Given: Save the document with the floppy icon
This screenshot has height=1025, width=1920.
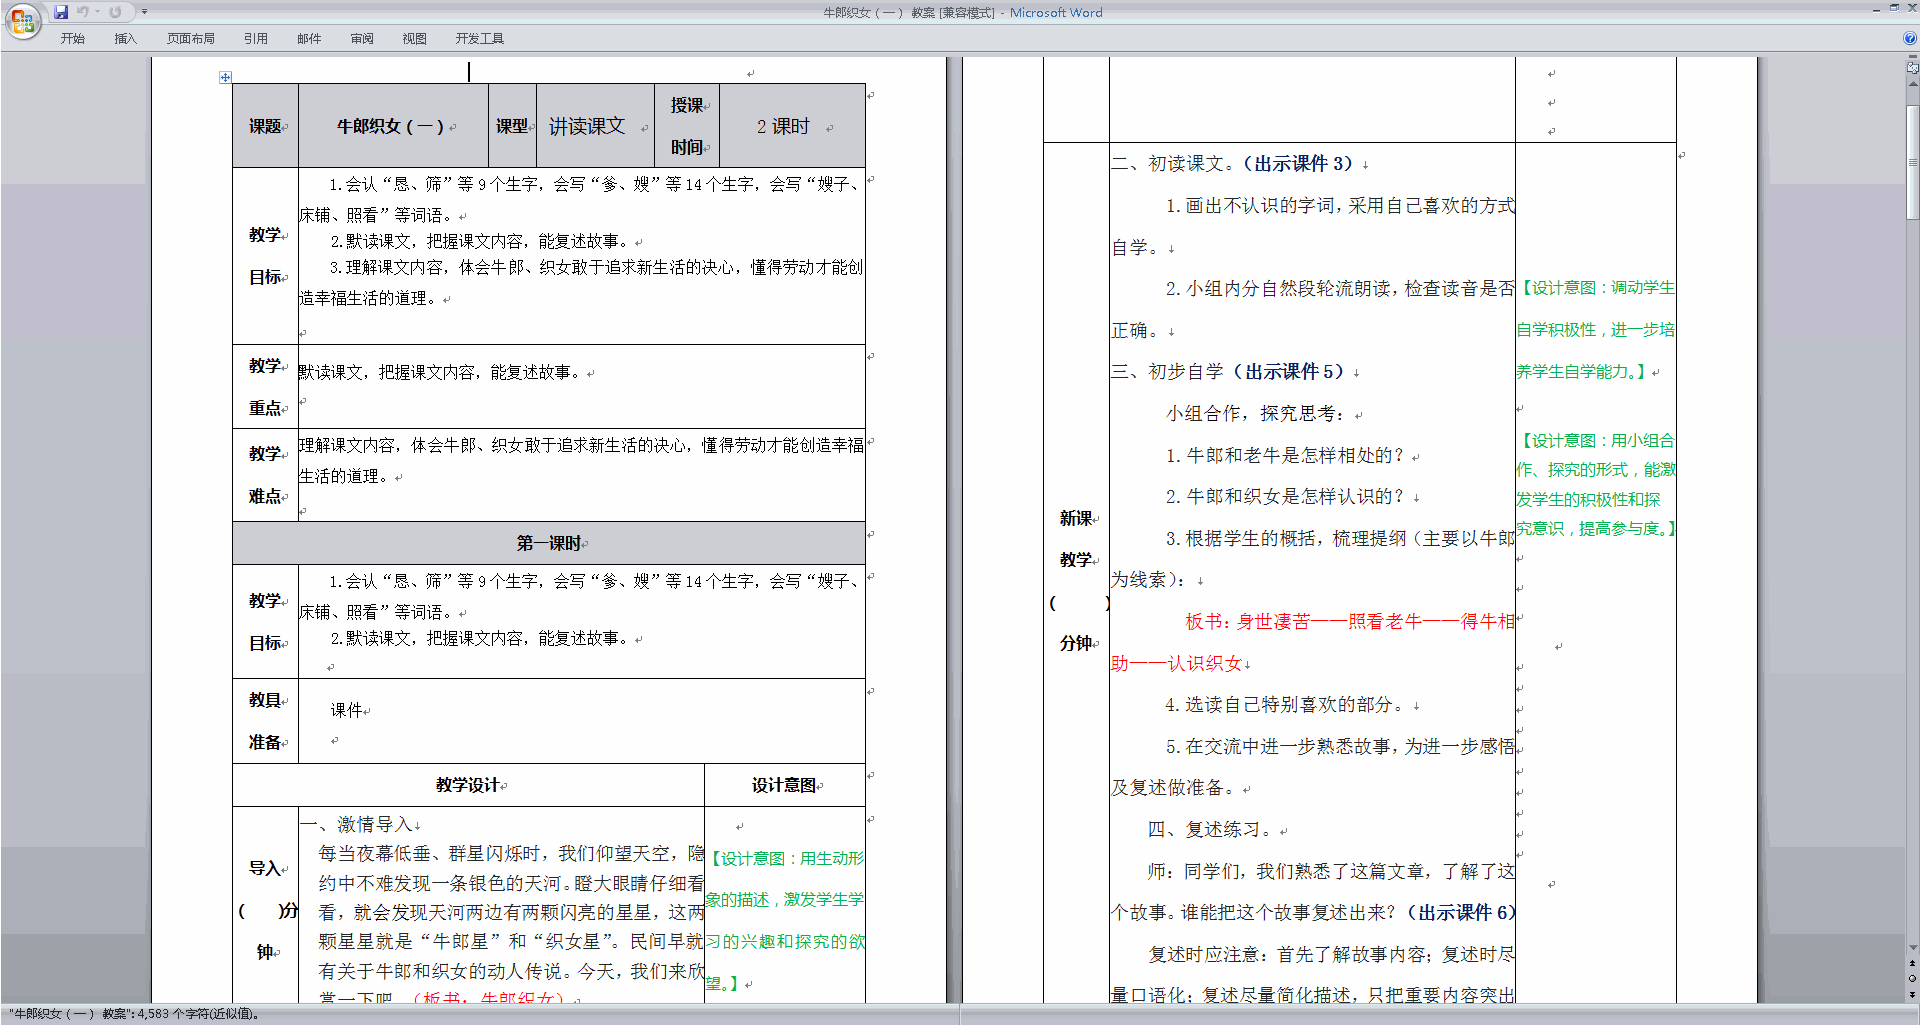Looking at the screenshot, I should point(61,12).
